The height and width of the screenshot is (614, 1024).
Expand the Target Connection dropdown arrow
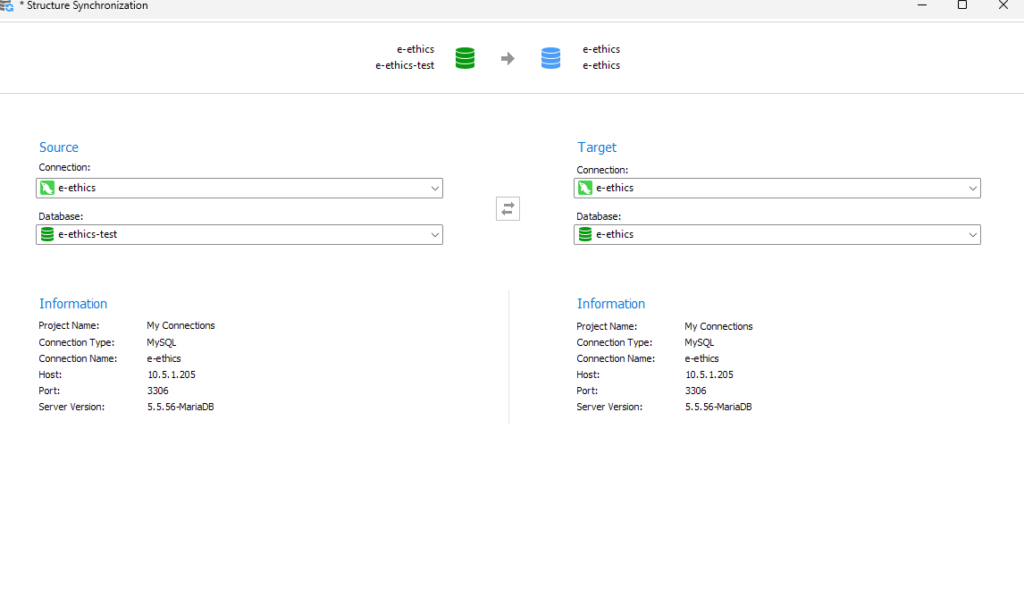click(972, 188)
